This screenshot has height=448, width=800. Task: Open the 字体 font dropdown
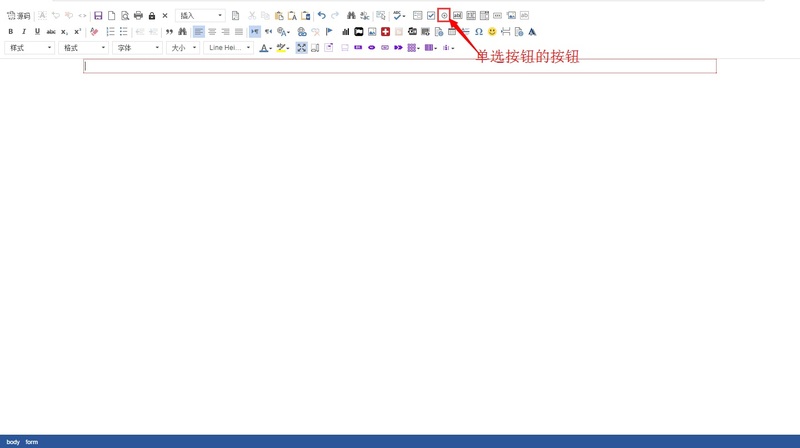click(138, 48)
